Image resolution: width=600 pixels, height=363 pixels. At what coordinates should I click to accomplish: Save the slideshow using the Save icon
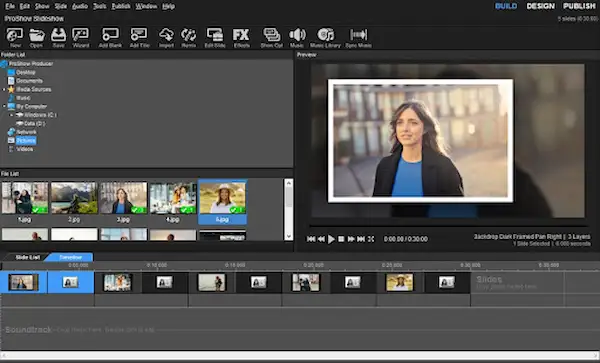58,38
